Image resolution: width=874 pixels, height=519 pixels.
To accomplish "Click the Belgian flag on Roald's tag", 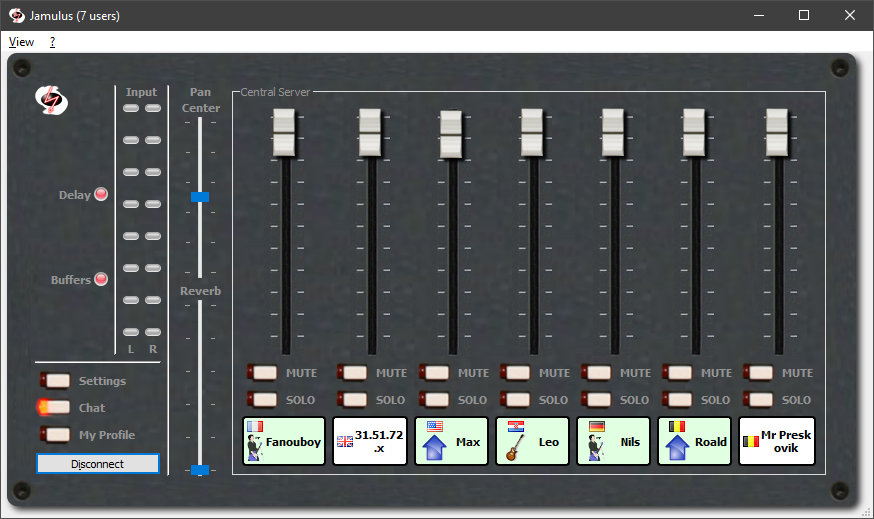I will pos(677,426).
